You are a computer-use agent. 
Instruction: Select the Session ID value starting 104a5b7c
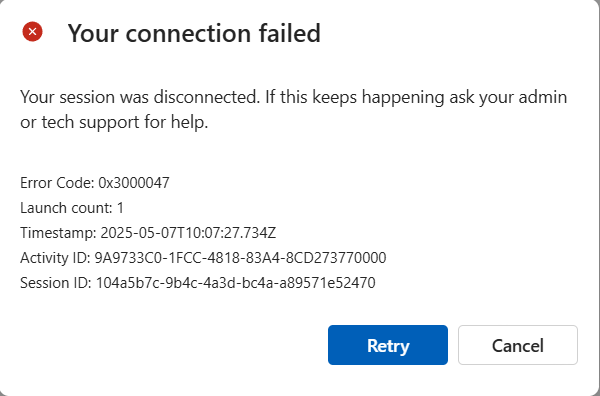pyautogui.click(x=235, y=283)
